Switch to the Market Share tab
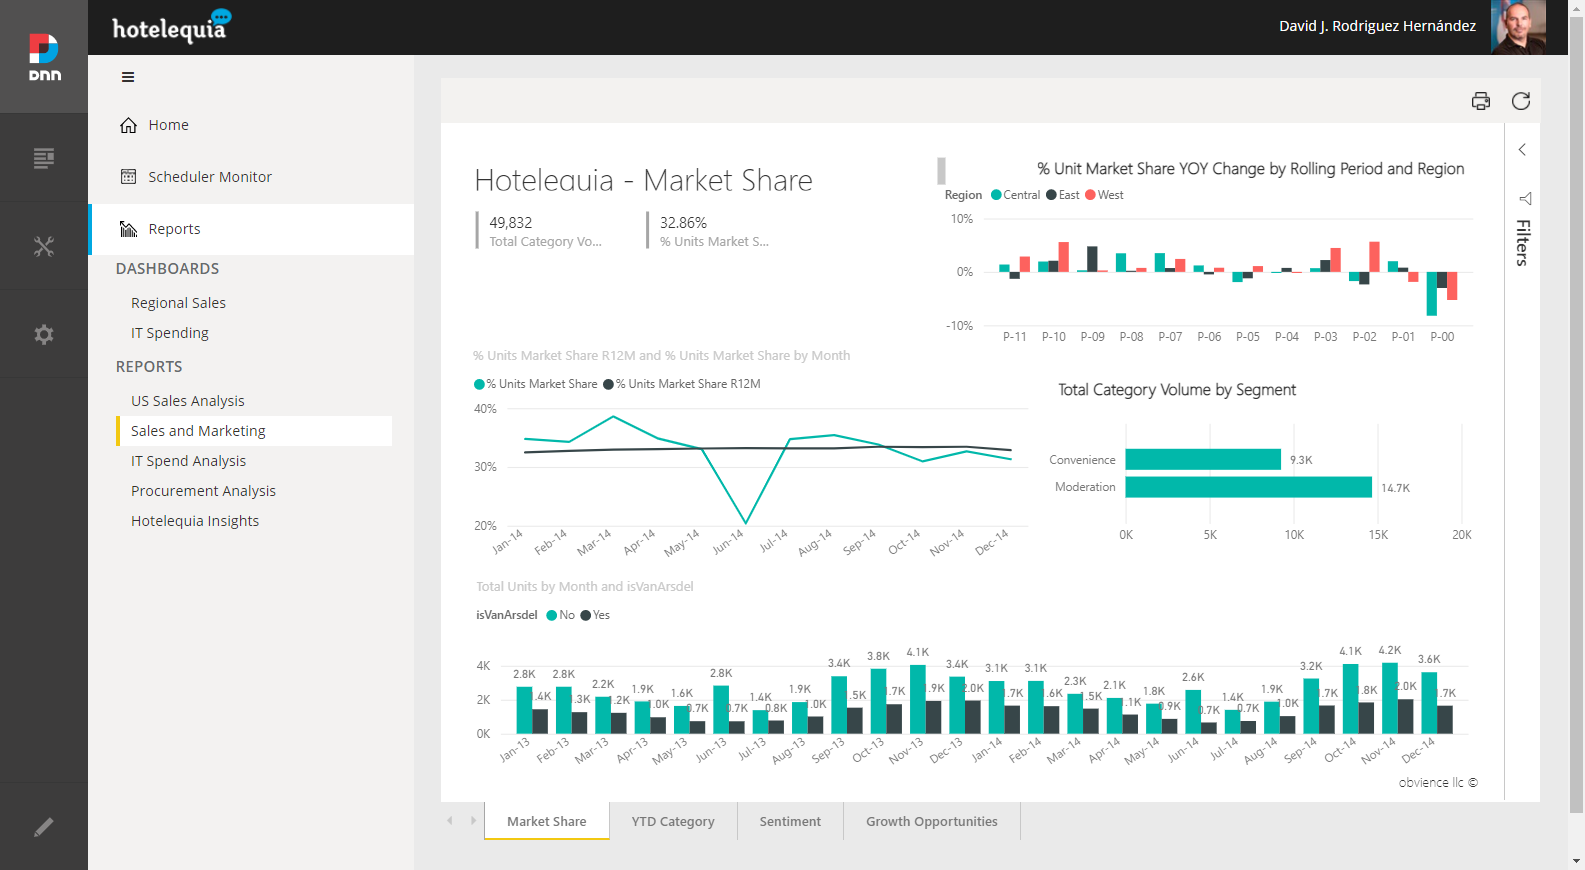This screenshot has width=1585, height=870. [x=547, y=822]
